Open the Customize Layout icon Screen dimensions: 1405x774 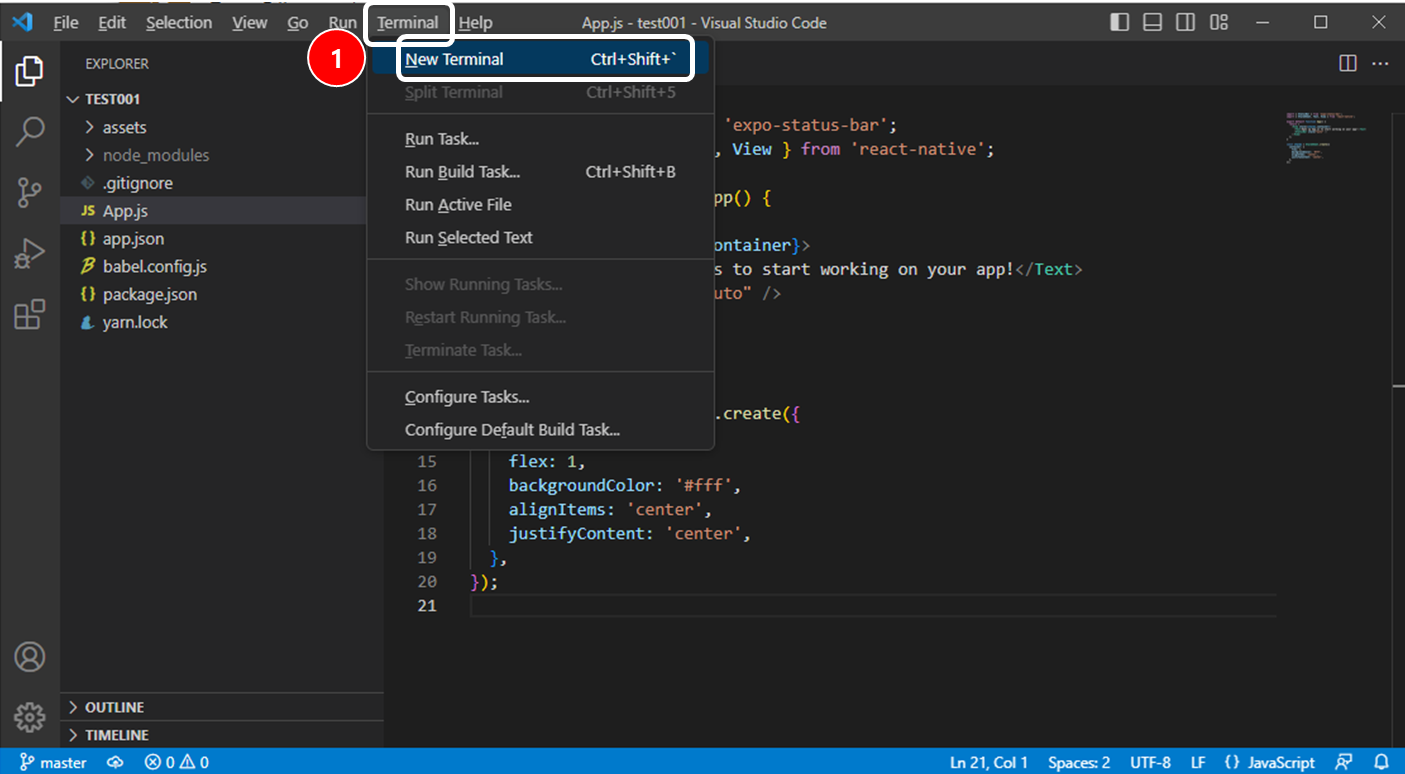click(x=1218, y=22)
